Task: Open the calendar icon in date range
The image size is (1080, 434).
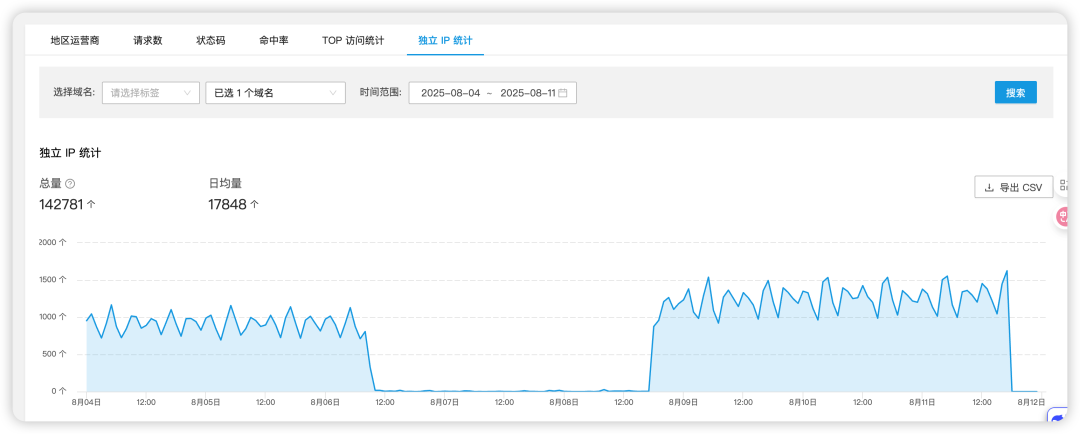Action: (563, 92)
